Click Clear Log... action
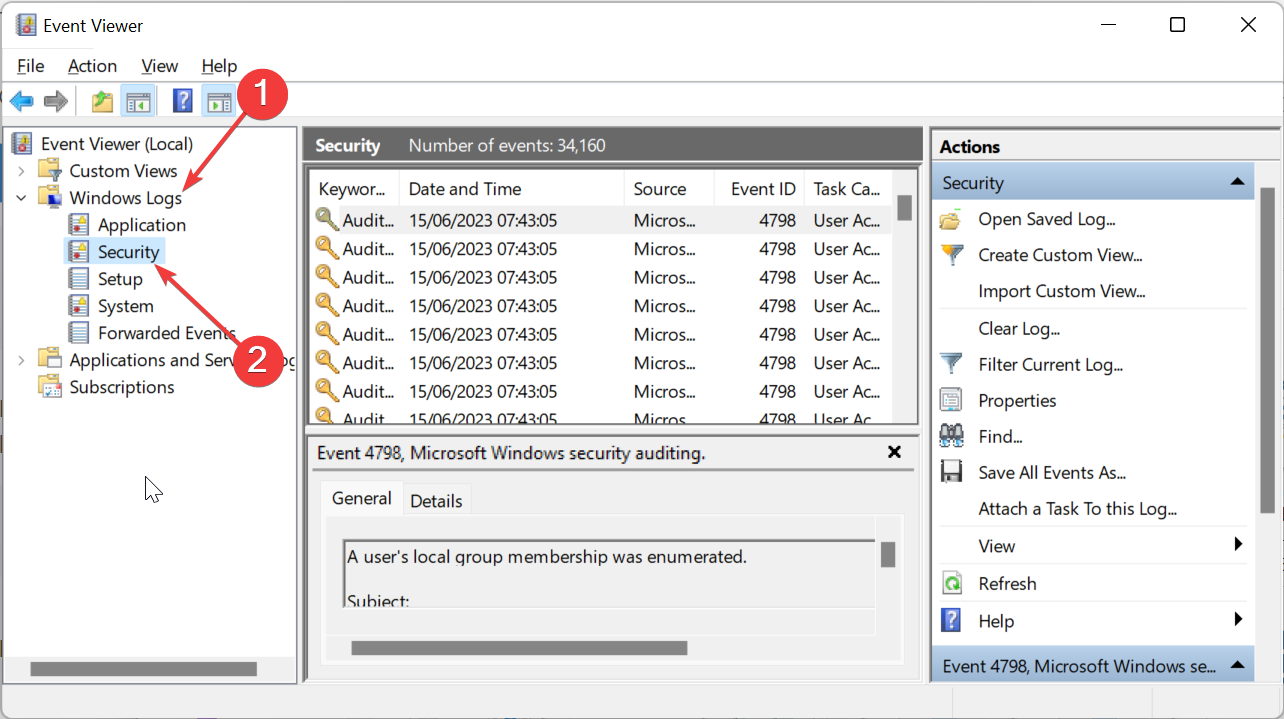Screen dimensions: 1284x719 [1019, 328]
